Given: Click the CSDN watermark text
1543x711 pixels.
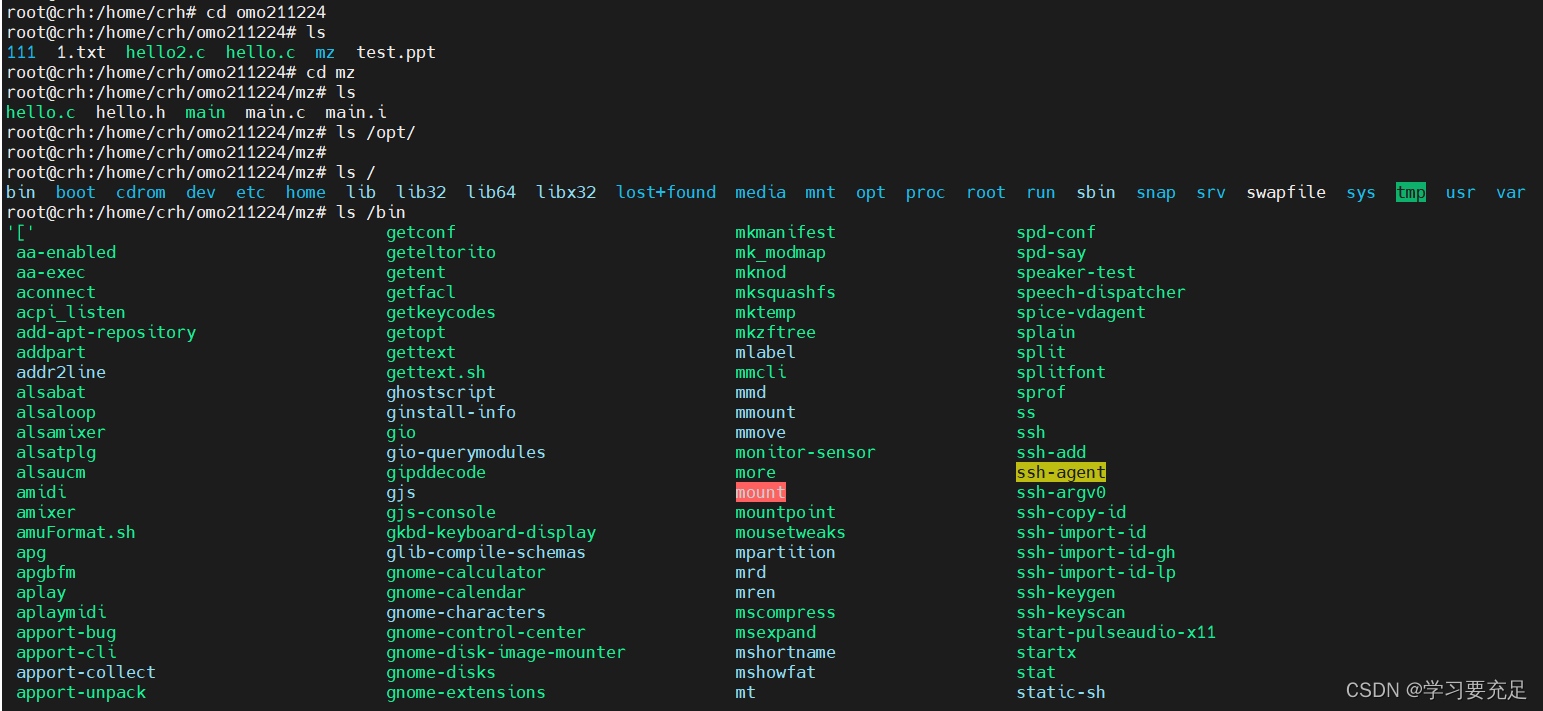Looking at the screenshot, I should [1430, 690].
